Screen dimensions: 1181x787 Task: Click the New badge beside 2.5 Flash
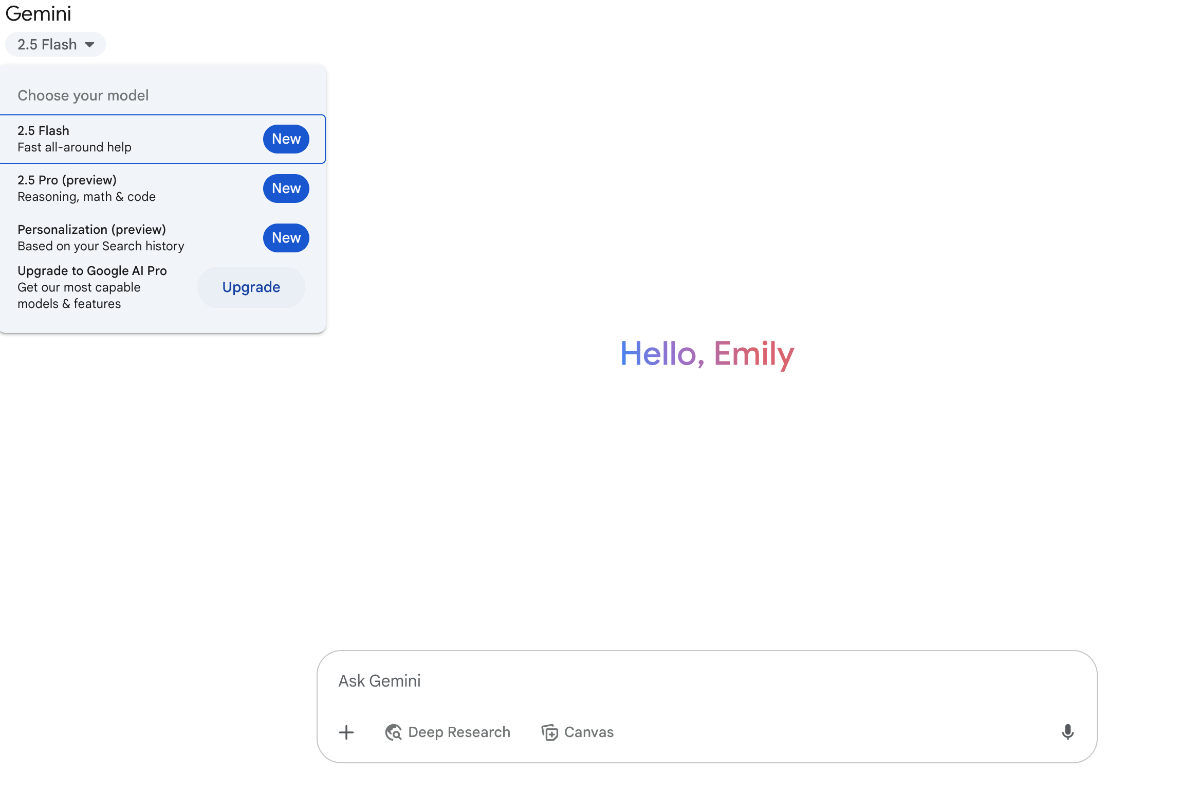[286, 139]
